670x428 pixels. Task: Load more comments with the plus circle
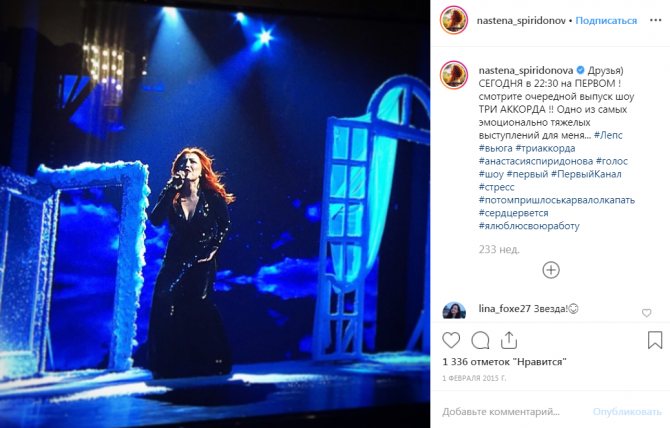click(x=551, y=270)
